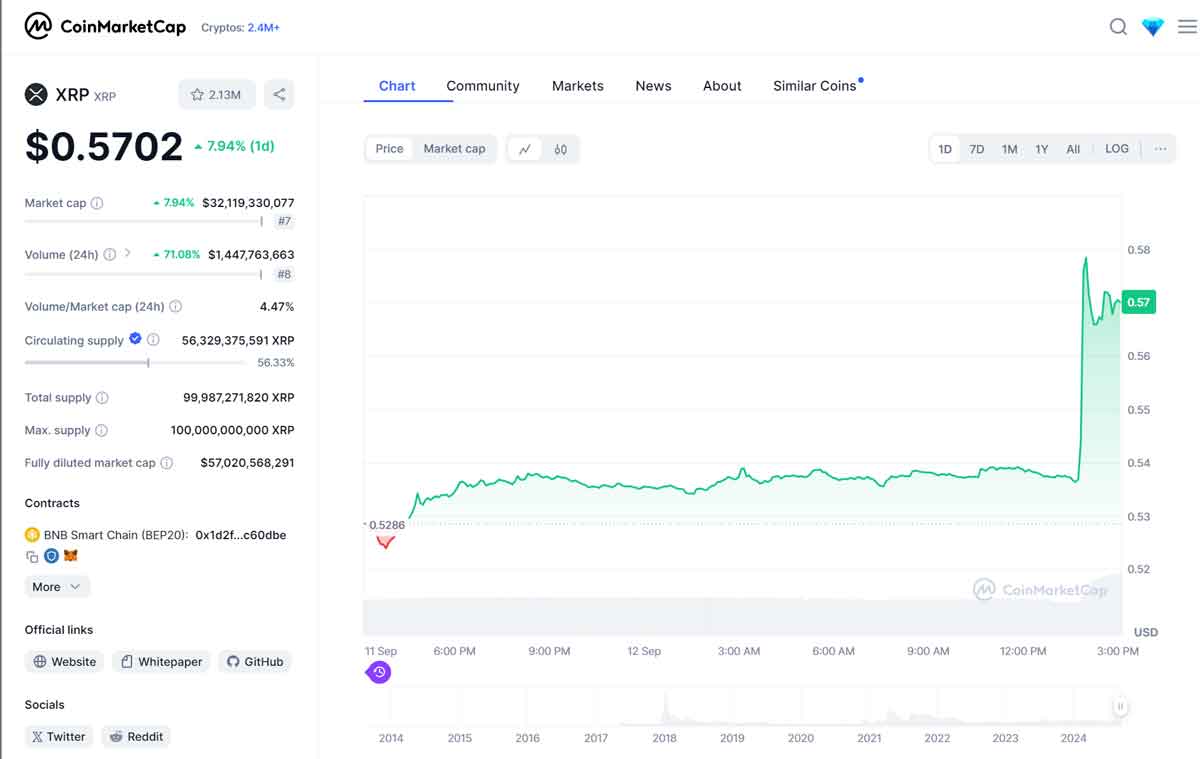
Task: Click the purple history marker icon
Action: point(379,672)
